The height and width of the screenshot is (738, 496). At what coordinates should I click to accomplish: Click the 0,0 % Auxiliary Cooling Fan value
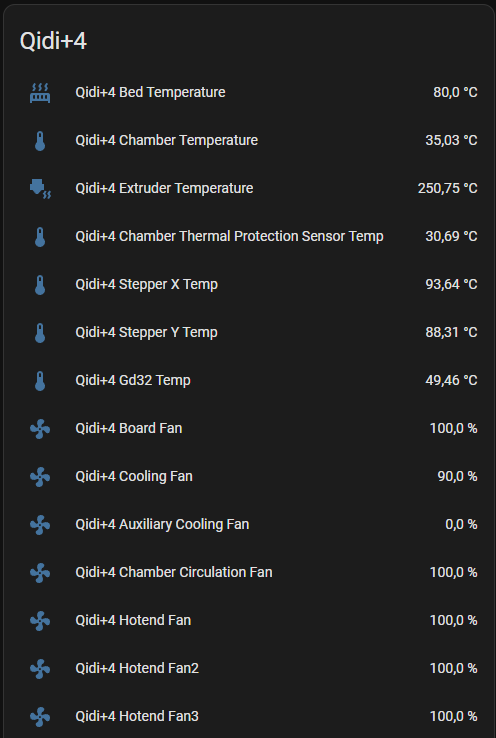coord(461,524)
